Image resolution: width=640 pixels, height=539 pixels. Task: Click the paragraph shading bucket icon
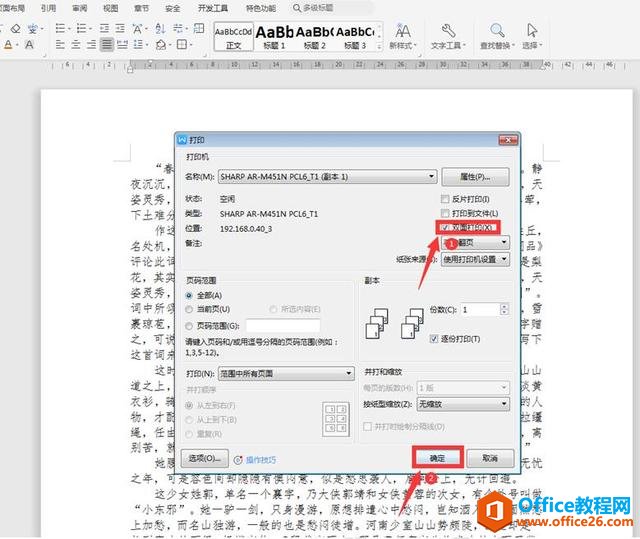pyautogui.click(x=161, y=44)
